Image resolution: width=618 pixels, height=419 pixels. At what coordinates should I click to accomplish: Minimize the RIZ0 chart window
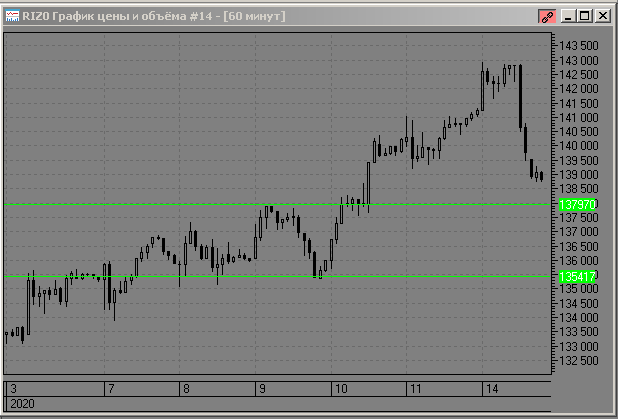point(568,16)
